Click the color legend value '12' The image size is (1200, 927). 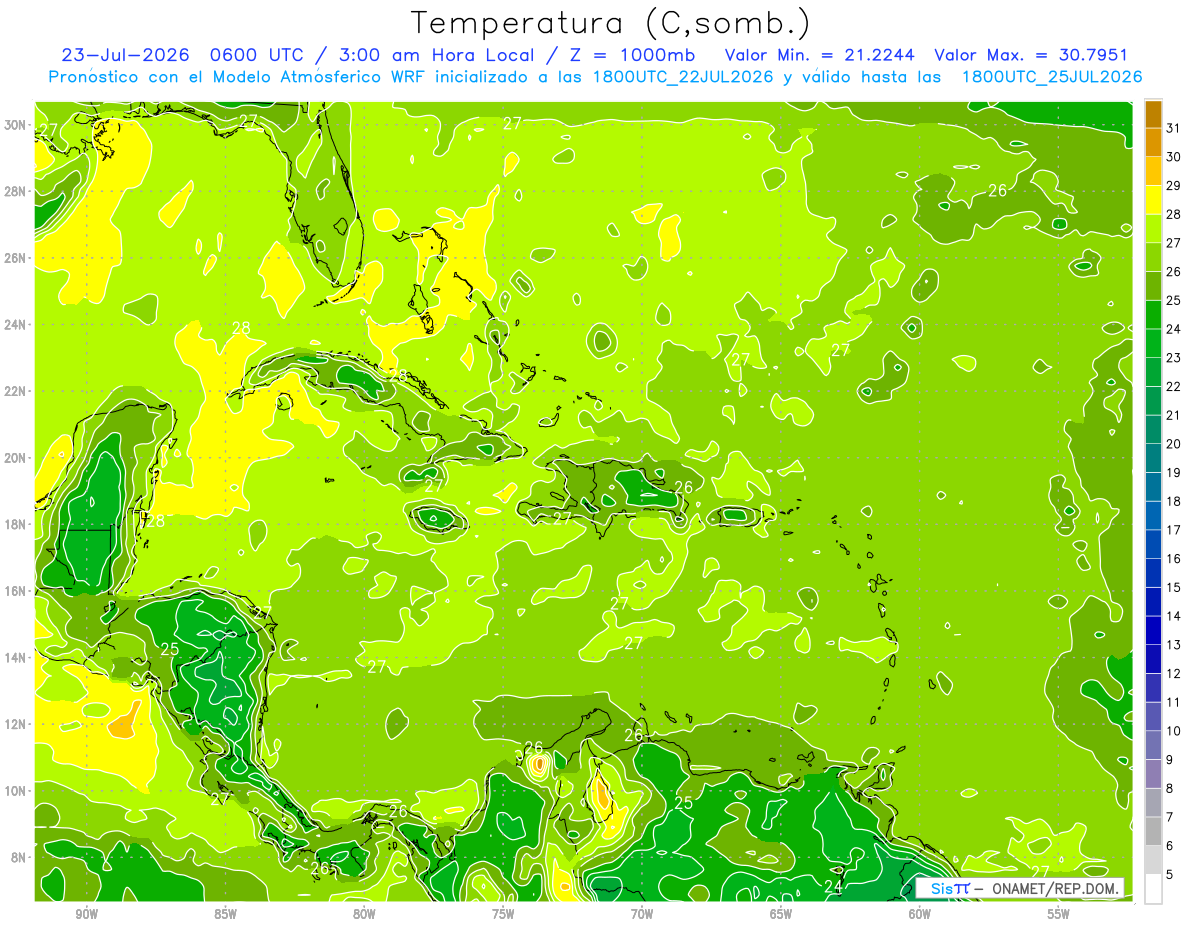[1174, 674]
